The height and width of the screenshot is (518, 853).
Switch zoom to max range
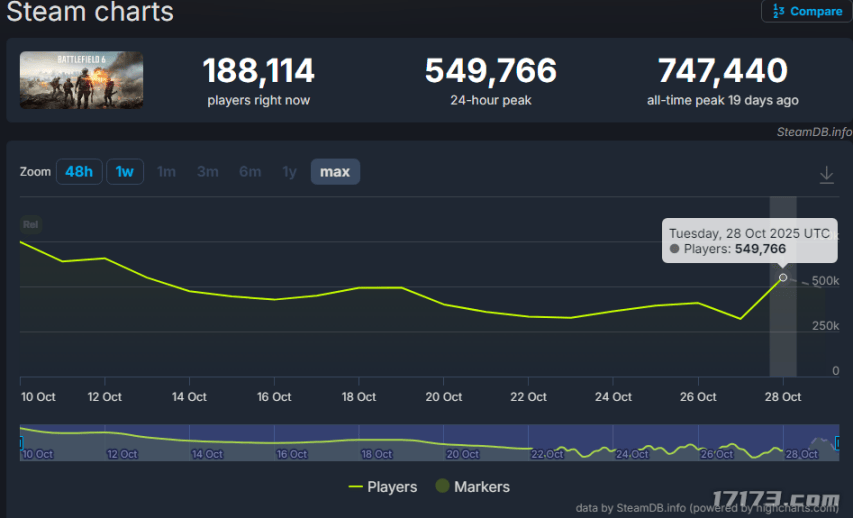tap(335, 172)
